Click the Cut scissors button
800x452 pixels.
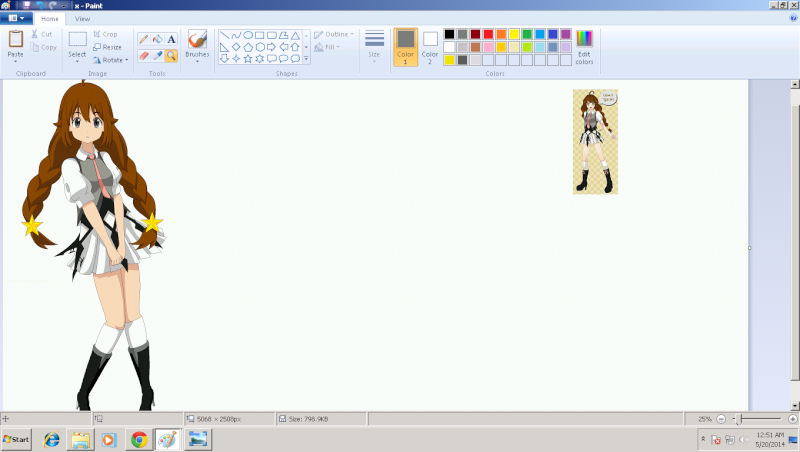click(41, 34)
